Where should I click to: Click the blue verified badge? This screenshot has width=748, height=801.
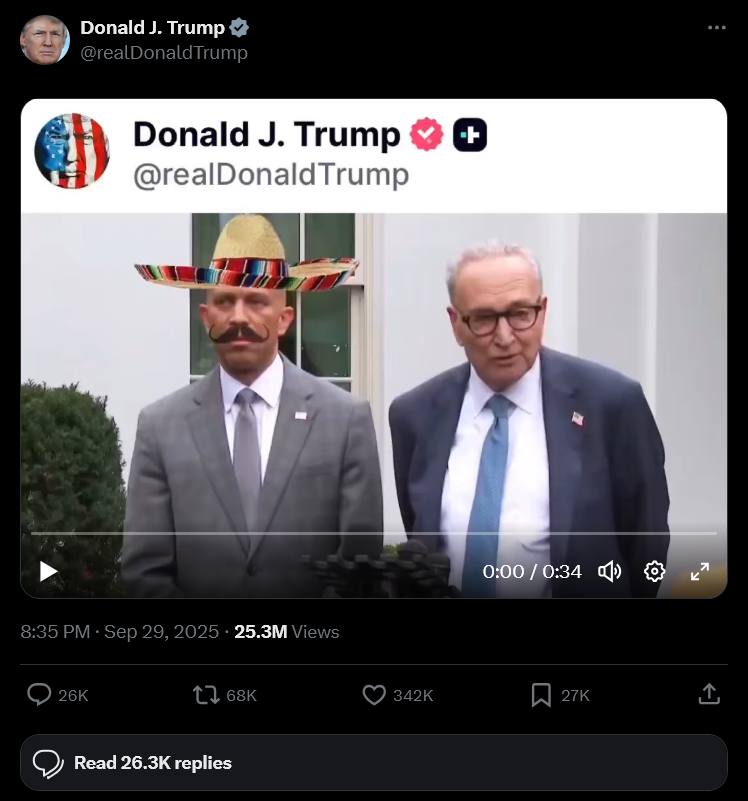click(x=240, y=28)
